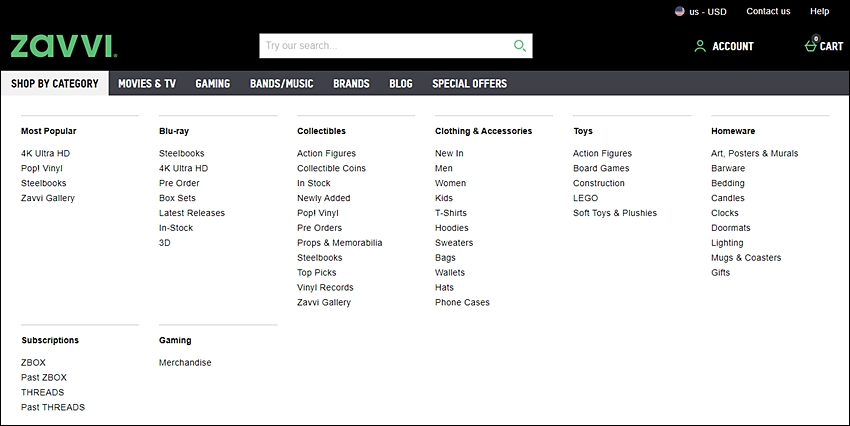Open the Wallets link
This screenshot has height=426, width=850.
pos(450,273)
